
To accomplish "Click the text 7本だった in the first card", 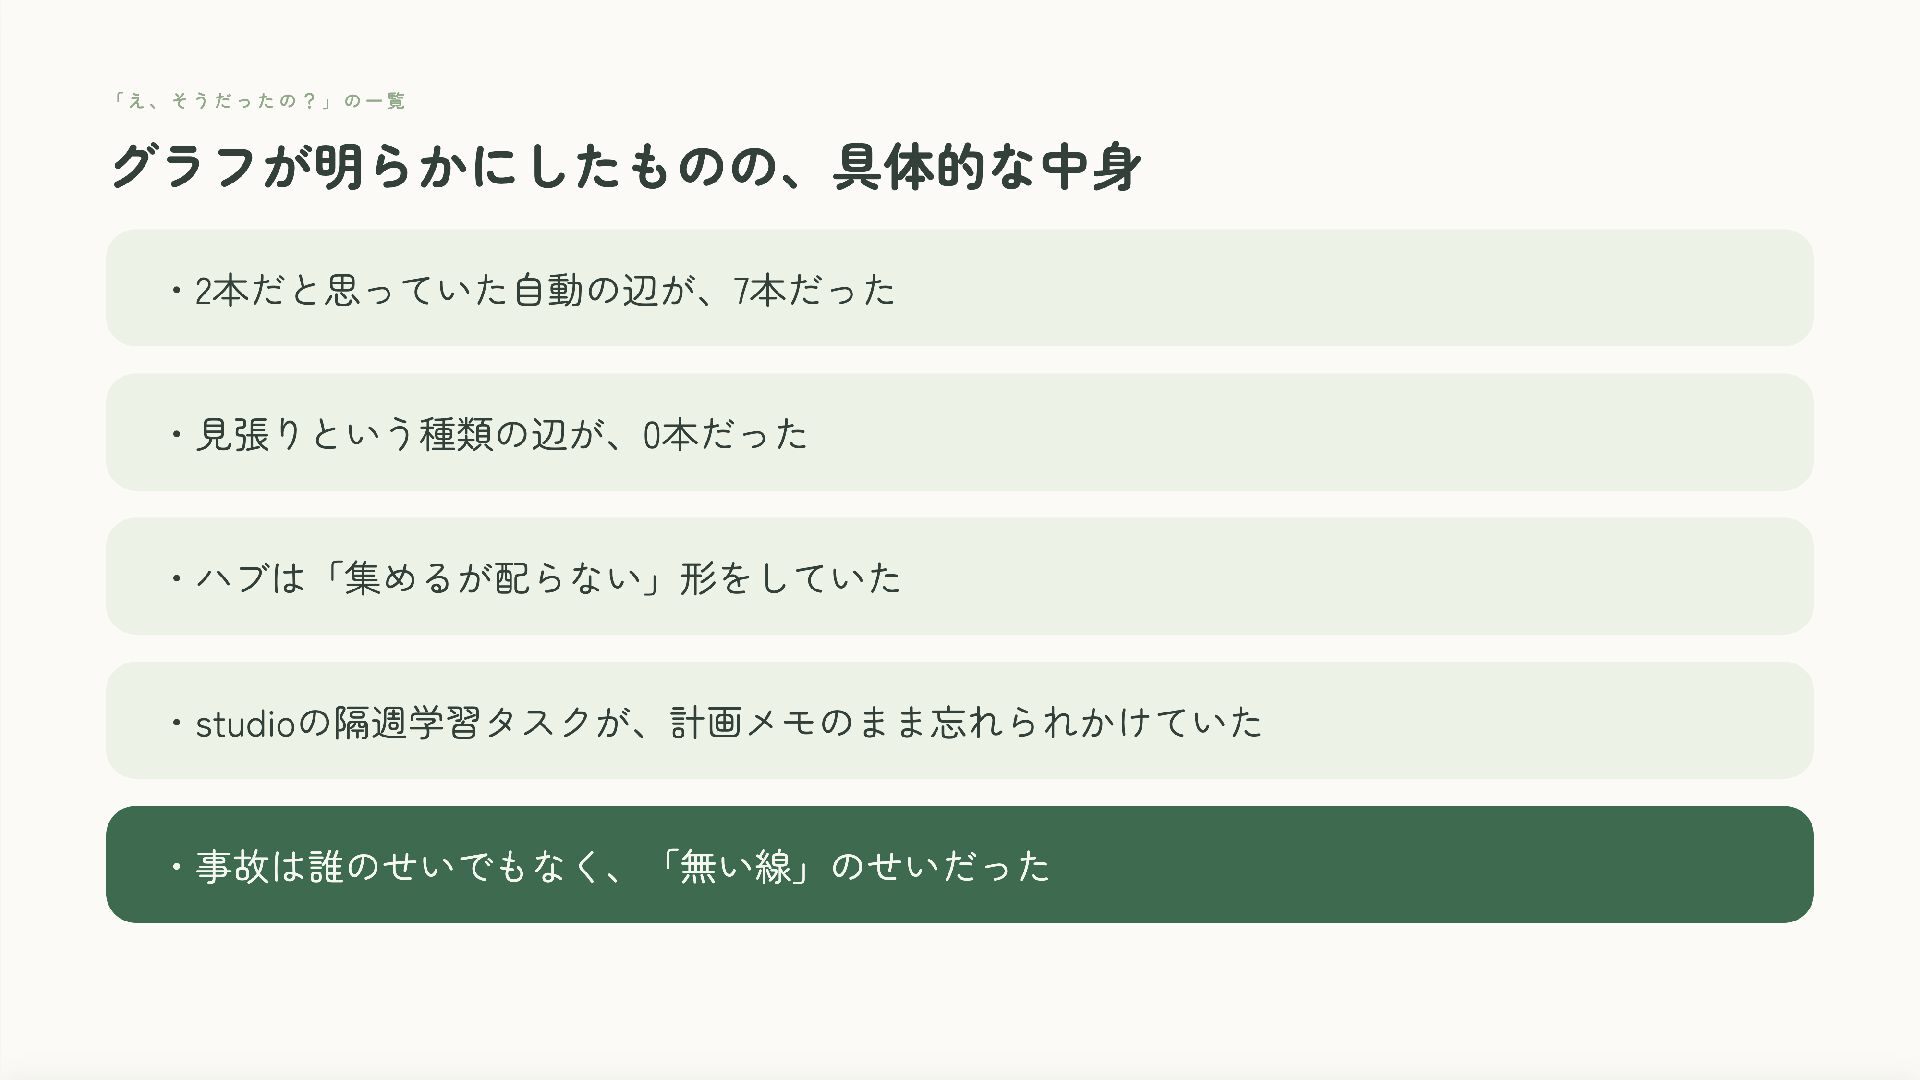I will [x=815, y=290].
